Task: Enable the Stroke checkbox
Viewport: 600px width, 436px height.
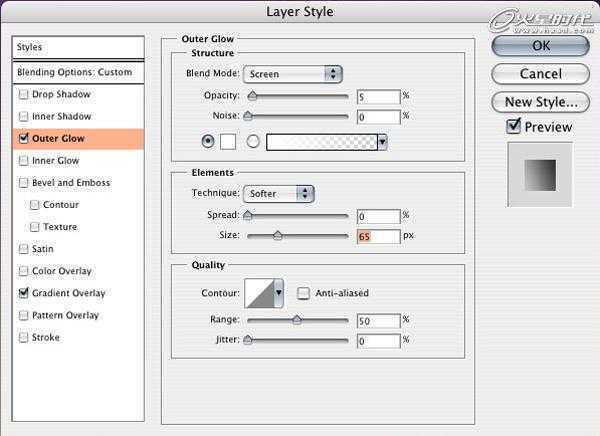Action: click(x=23, y=338)
